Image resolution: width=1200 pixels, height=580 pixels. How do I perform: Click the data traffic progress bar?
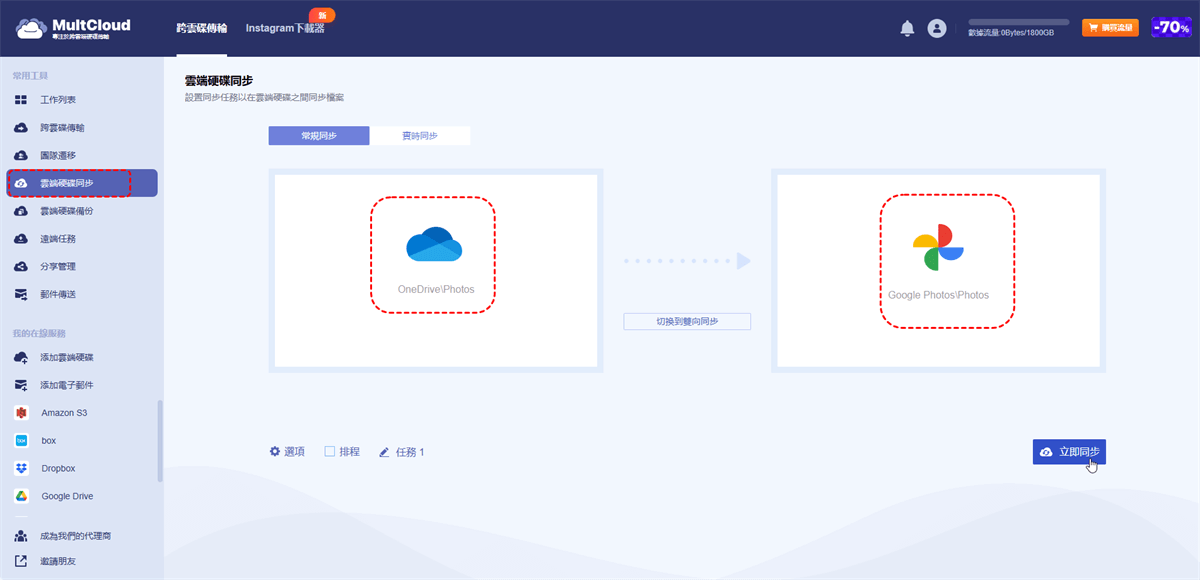tap(1018, 22)
